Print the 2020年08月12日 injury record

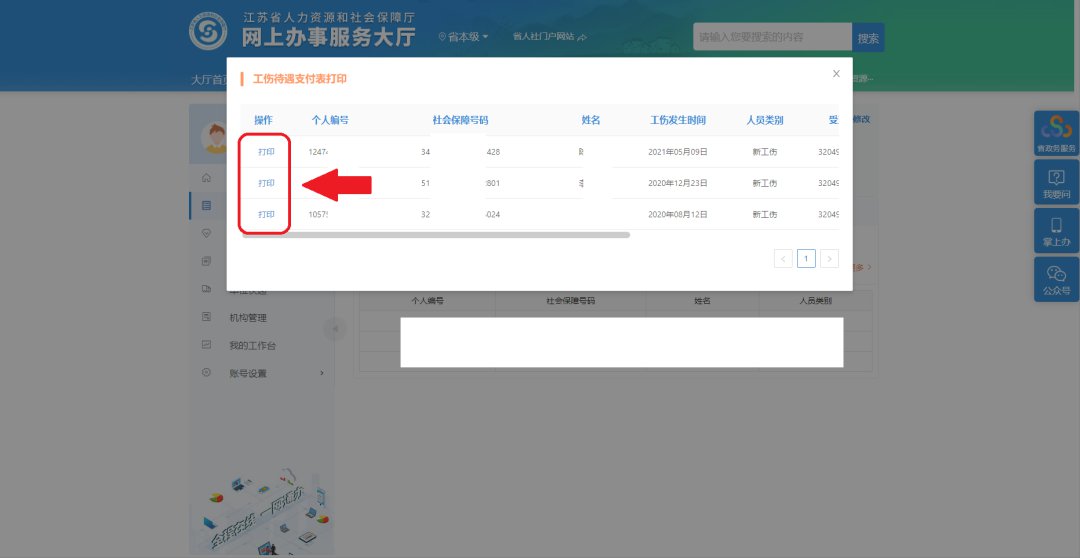(x=266, y=214)
